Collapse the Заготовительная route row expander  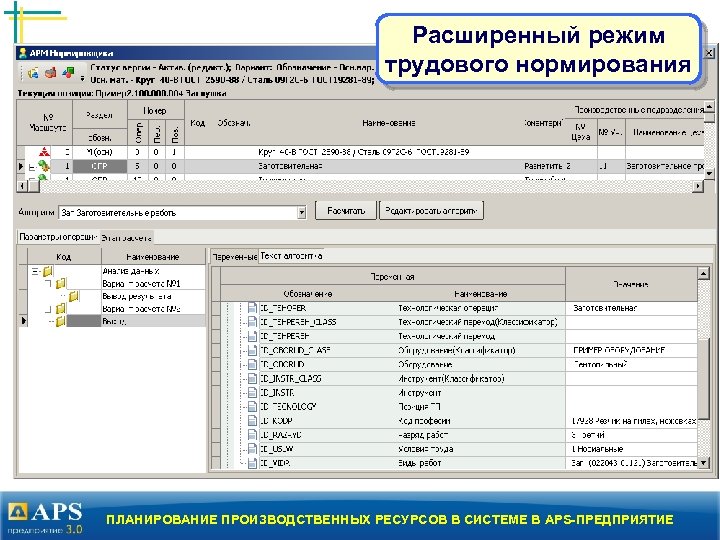click(31, 168)
